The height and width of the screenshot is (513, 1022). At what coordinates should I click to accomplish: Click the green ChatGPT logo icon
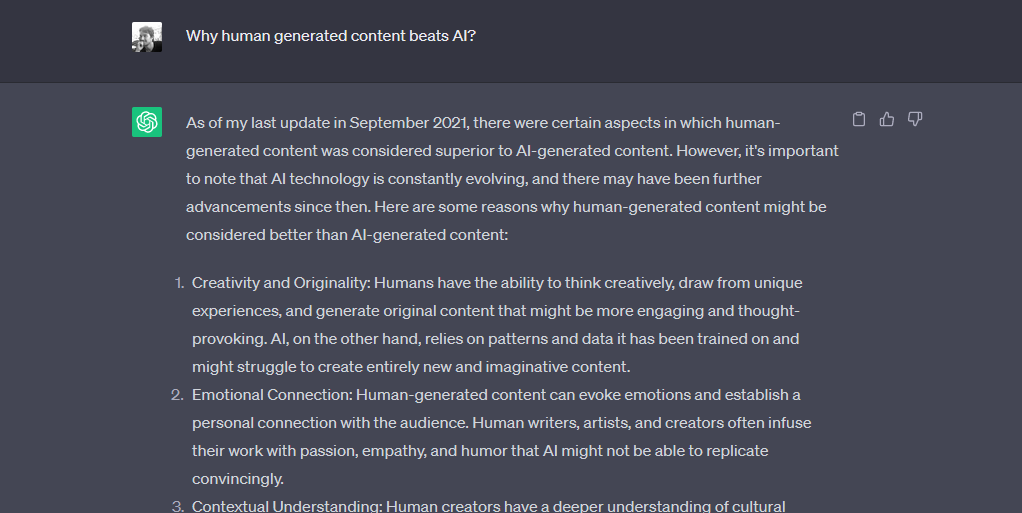click(147, 122)
